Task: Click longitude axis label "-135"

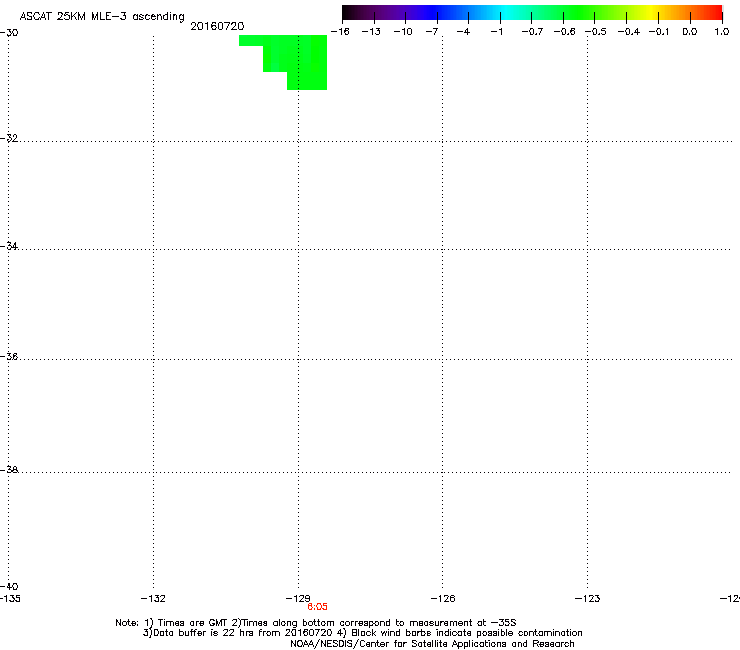Action: pyautogui.click(x=10, y=599)
